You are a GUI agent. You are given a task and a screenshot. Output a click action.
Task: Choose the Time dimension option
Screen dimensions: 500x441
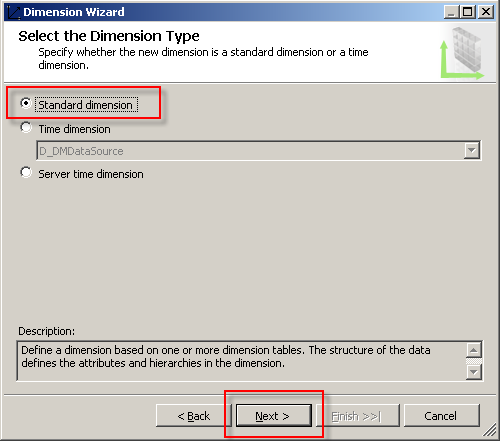coord(26,128)
